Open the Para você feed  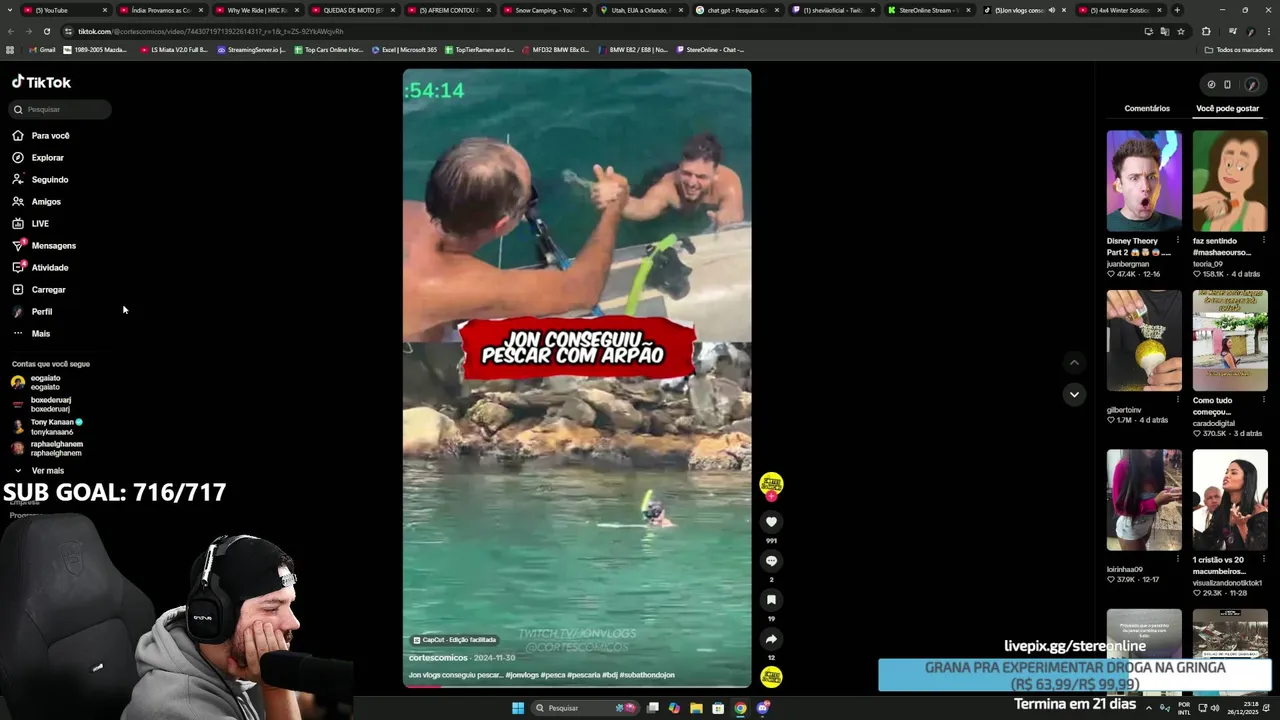[x=41, y=136]
